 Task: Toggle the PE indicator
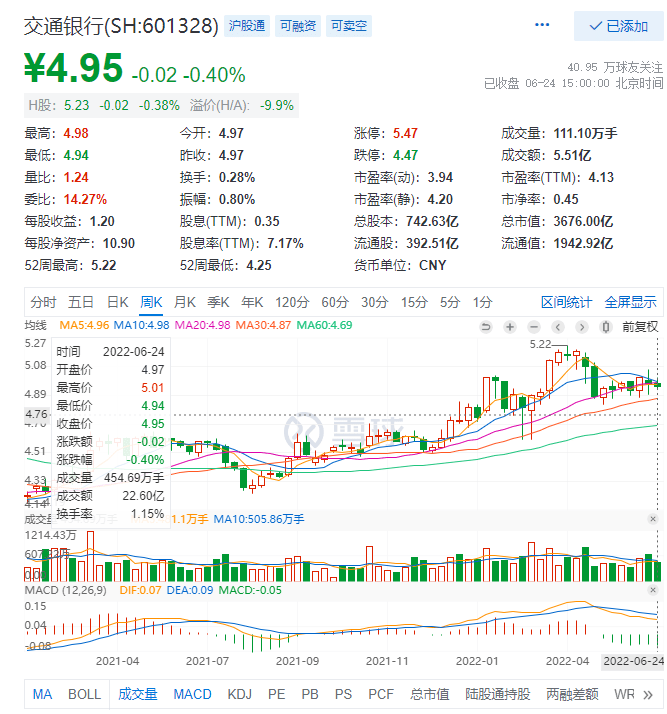point(276,694)
